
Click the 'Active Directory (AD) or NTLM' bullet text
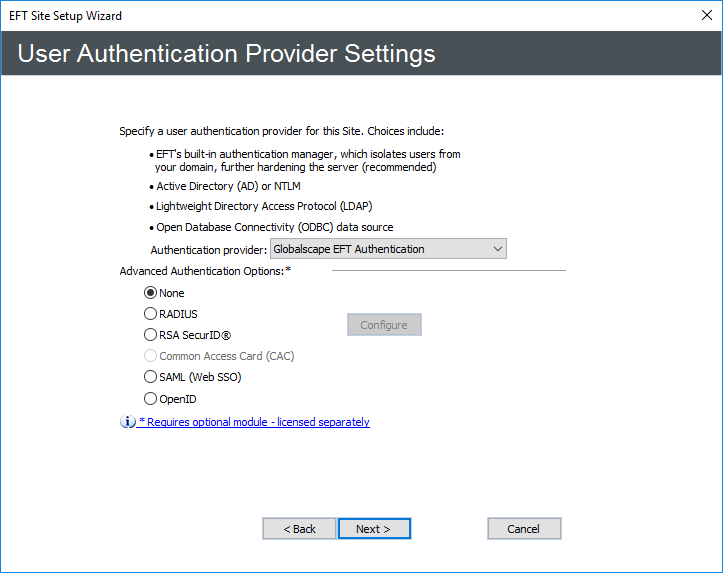point(228,186)
